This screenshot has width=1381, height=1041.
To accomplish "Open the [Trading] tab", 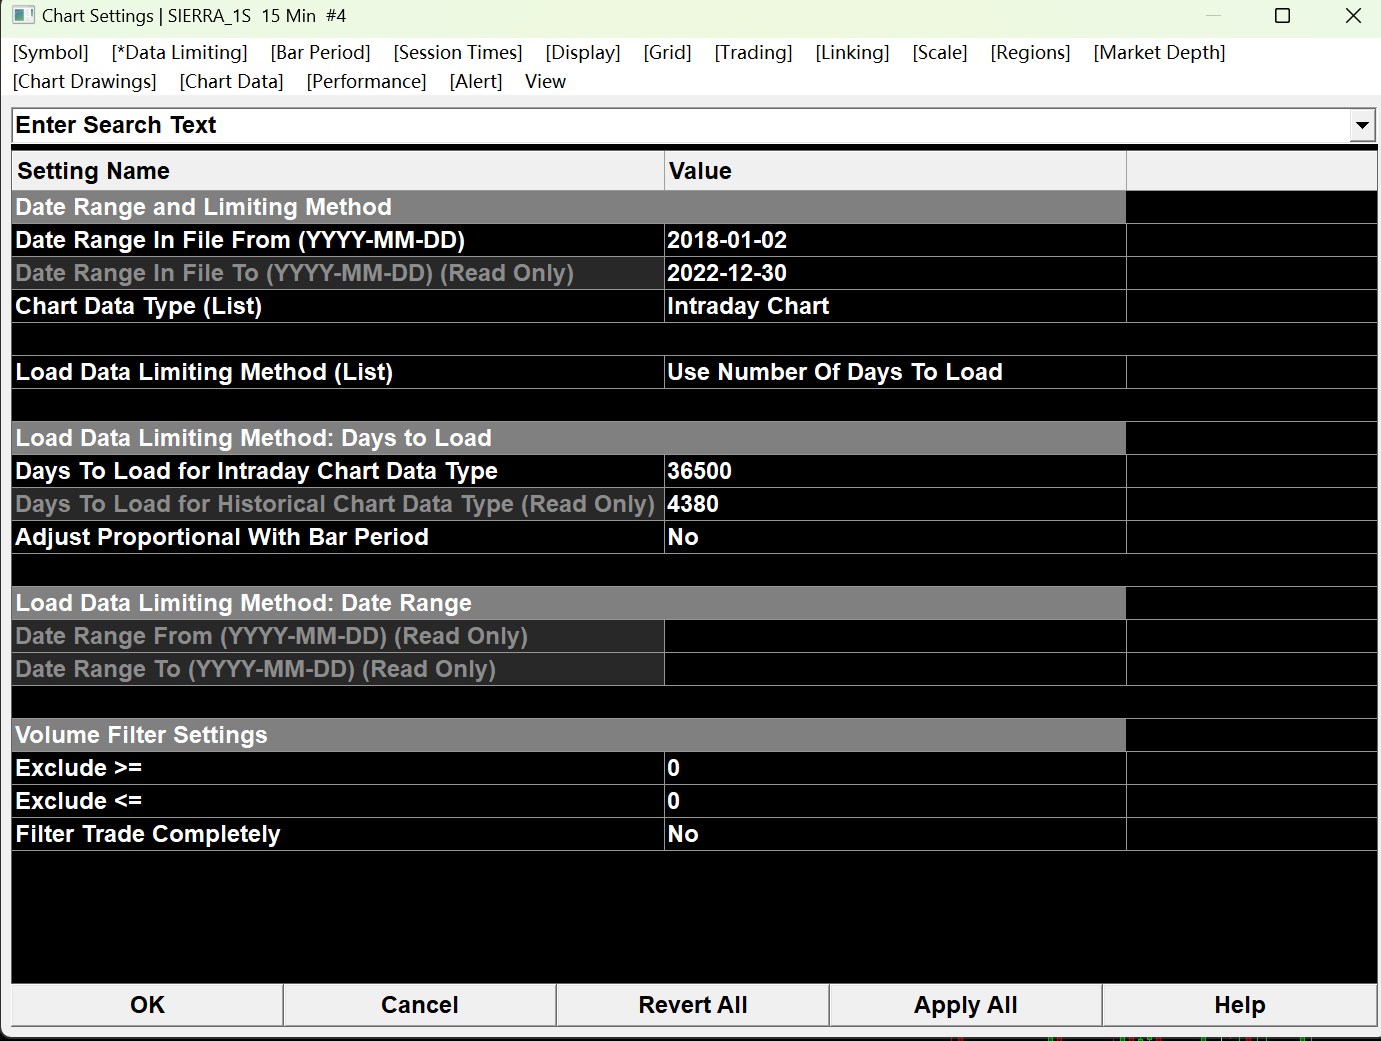I will click(754, 53).
